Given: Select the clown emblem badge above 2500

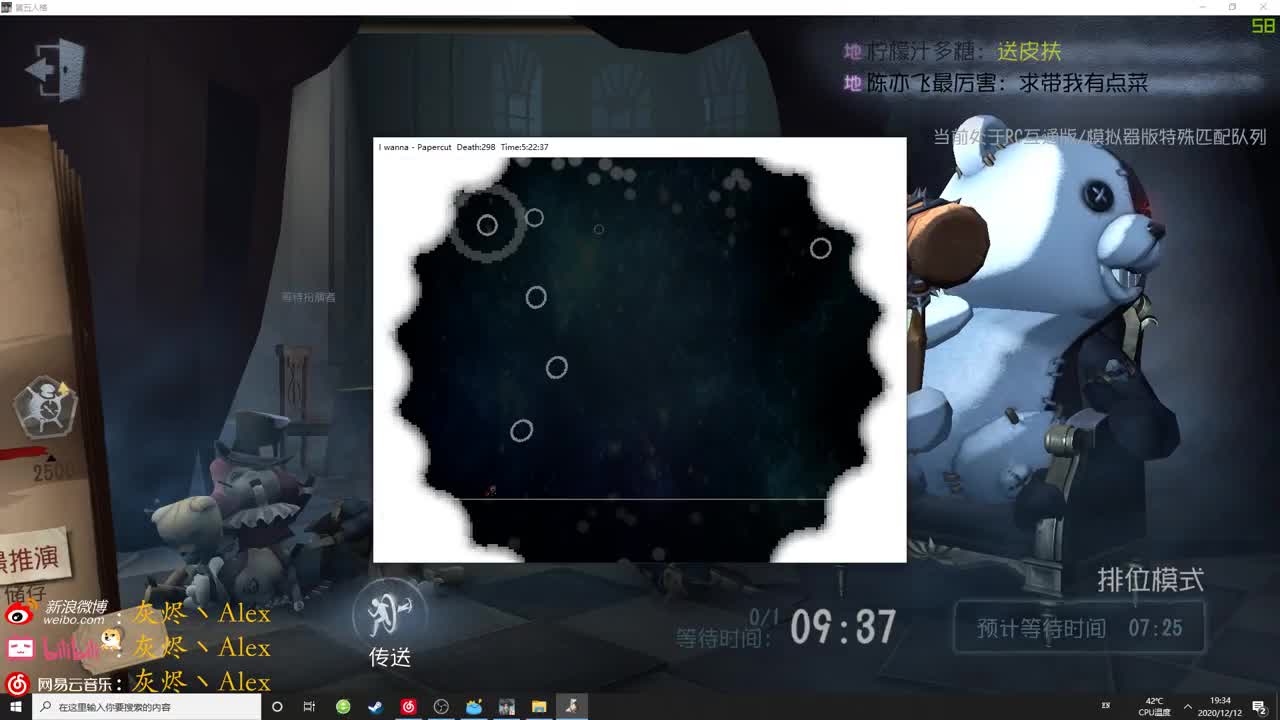Looking at the screenshot, I should coord(45,405).
